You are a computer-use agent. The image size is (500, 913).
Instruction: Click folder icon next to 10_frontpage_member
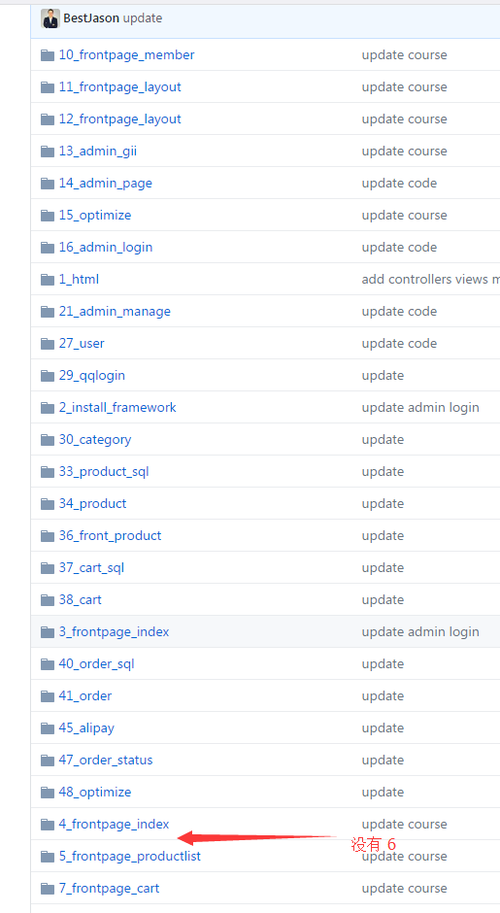[48, 55]
